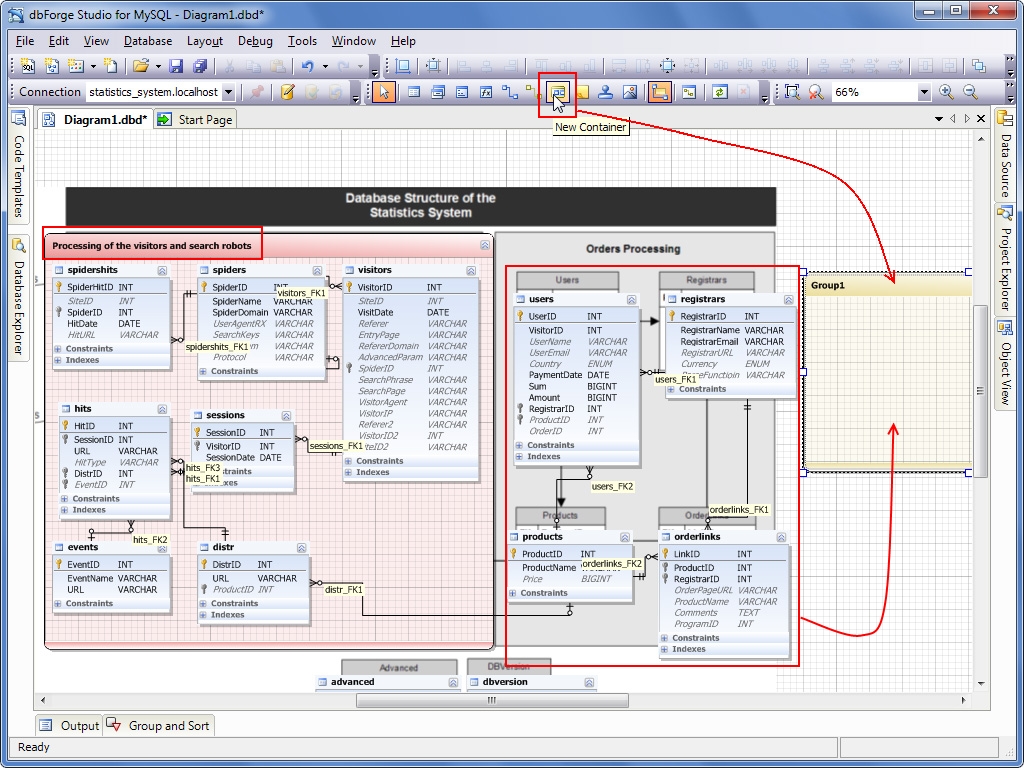Select the New Function fx tool
Image resolution: width=1024 pixels, height=768 pixels.
pyautogui.click(x=486, y=92)
